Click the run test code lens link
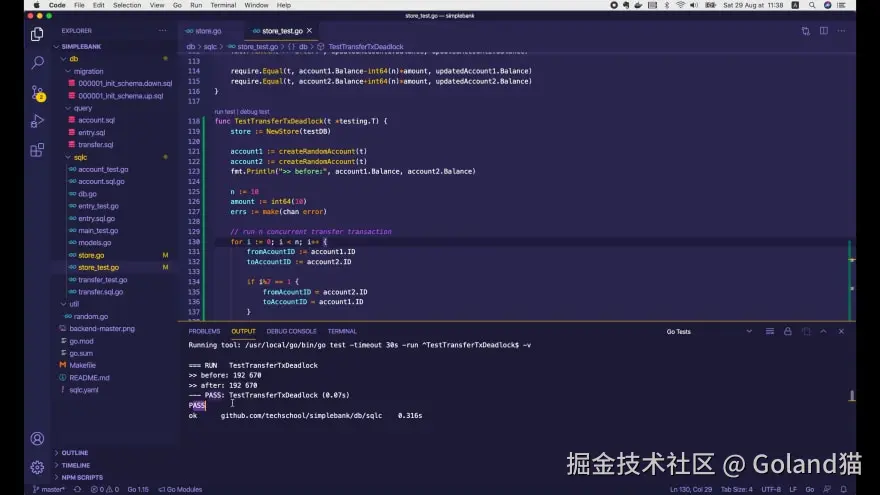880x495 pixels. 224,112
